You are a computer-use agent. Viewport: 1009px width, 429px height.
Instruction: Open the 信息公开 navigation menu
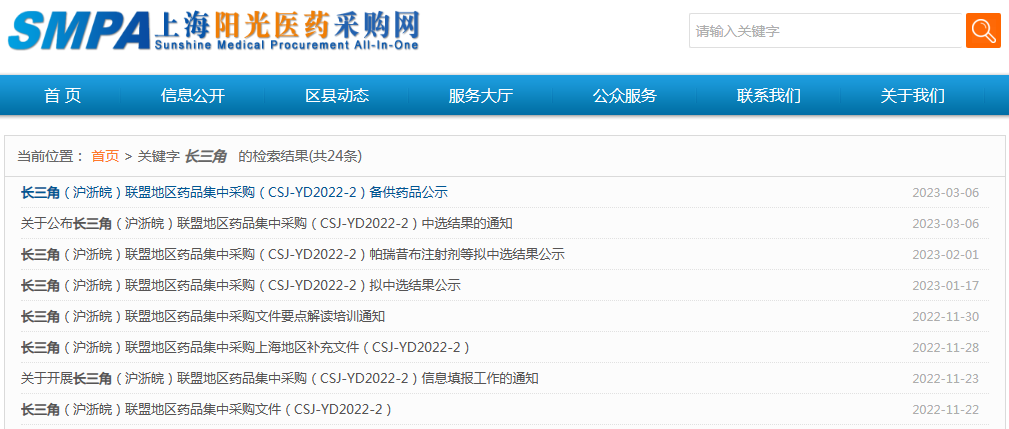coord(193,96)
